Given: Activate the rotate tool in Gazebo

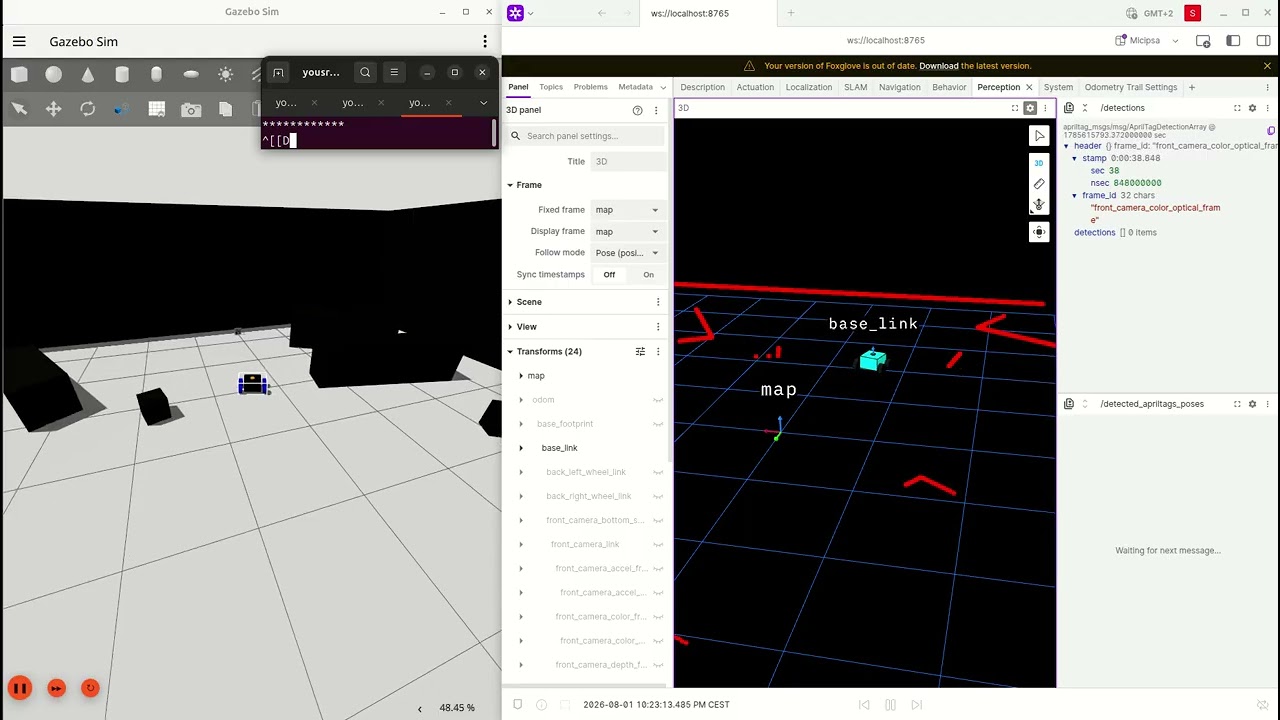Looking at the screenshot, I should [x=88, y=109].
